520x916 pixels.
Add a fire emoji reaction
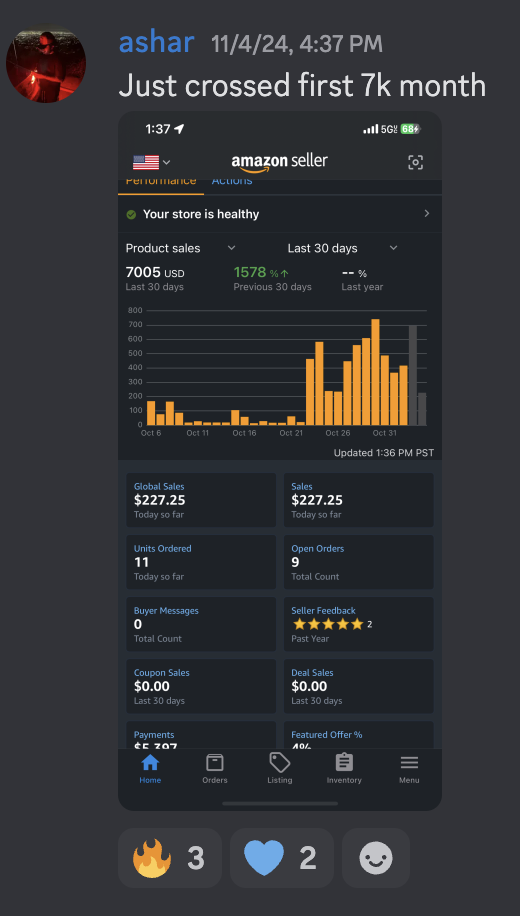point(170,858)
